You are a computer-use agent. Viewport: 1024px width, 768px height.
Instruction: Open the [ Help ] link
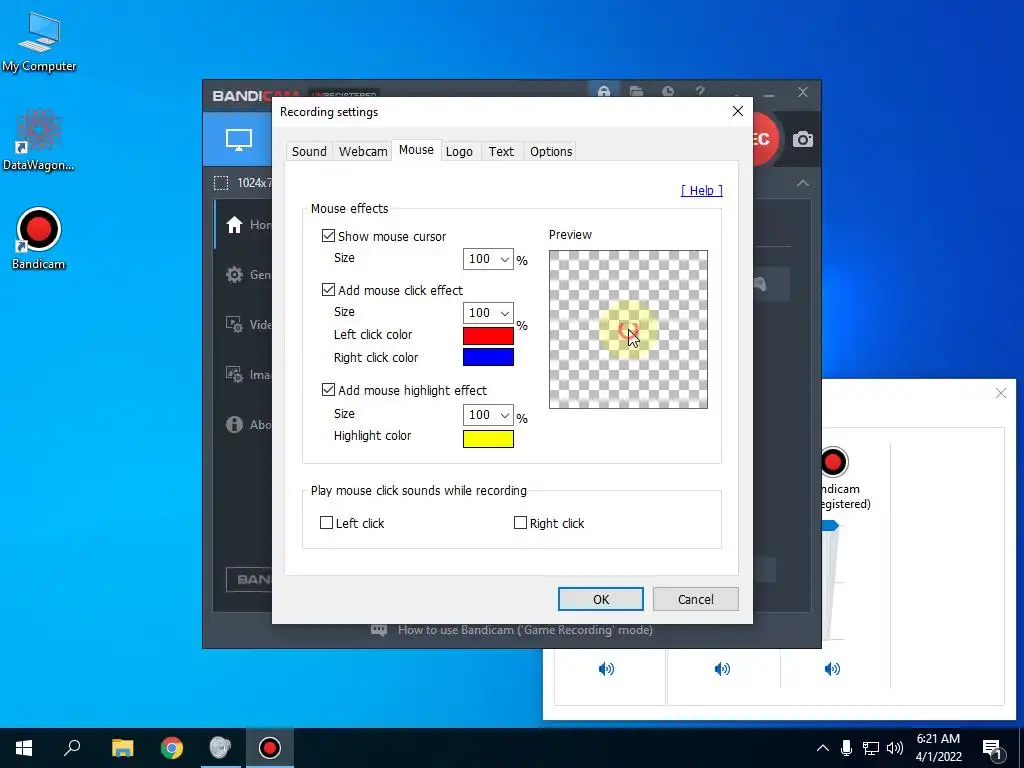click(701, 190)
